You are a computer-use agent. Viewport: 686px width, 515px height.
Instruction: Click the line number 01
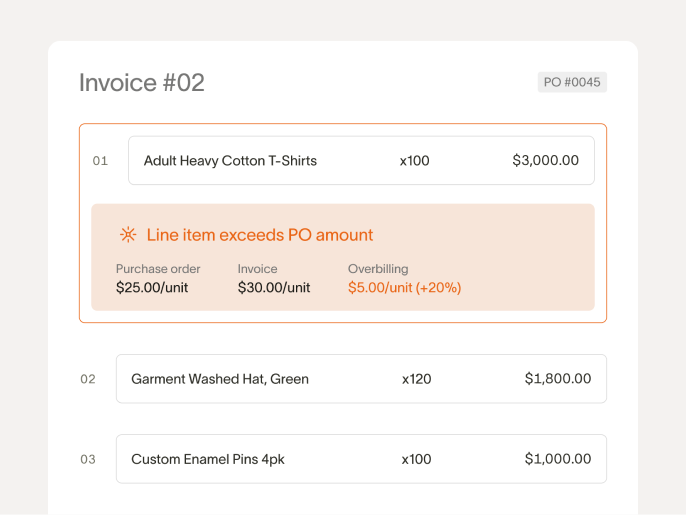click(x=100, y=161)
